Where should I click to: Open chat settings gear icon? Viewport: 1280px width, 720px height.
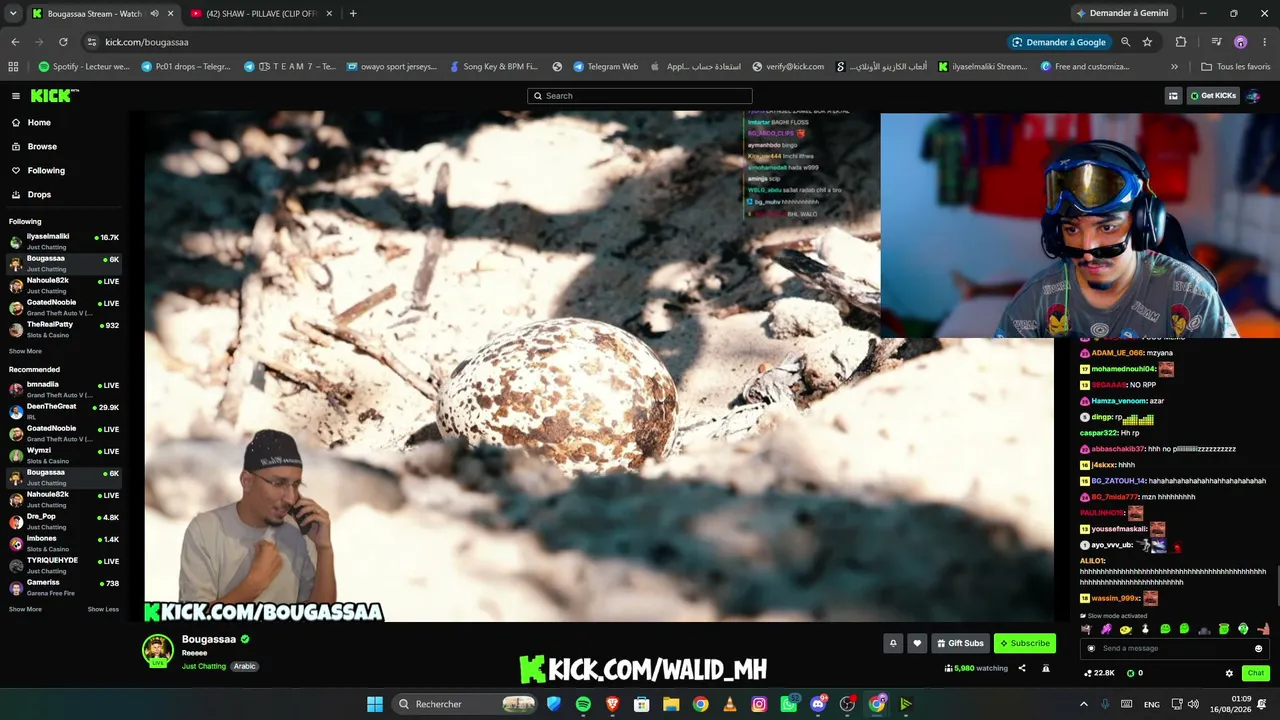coord(1229,673)
